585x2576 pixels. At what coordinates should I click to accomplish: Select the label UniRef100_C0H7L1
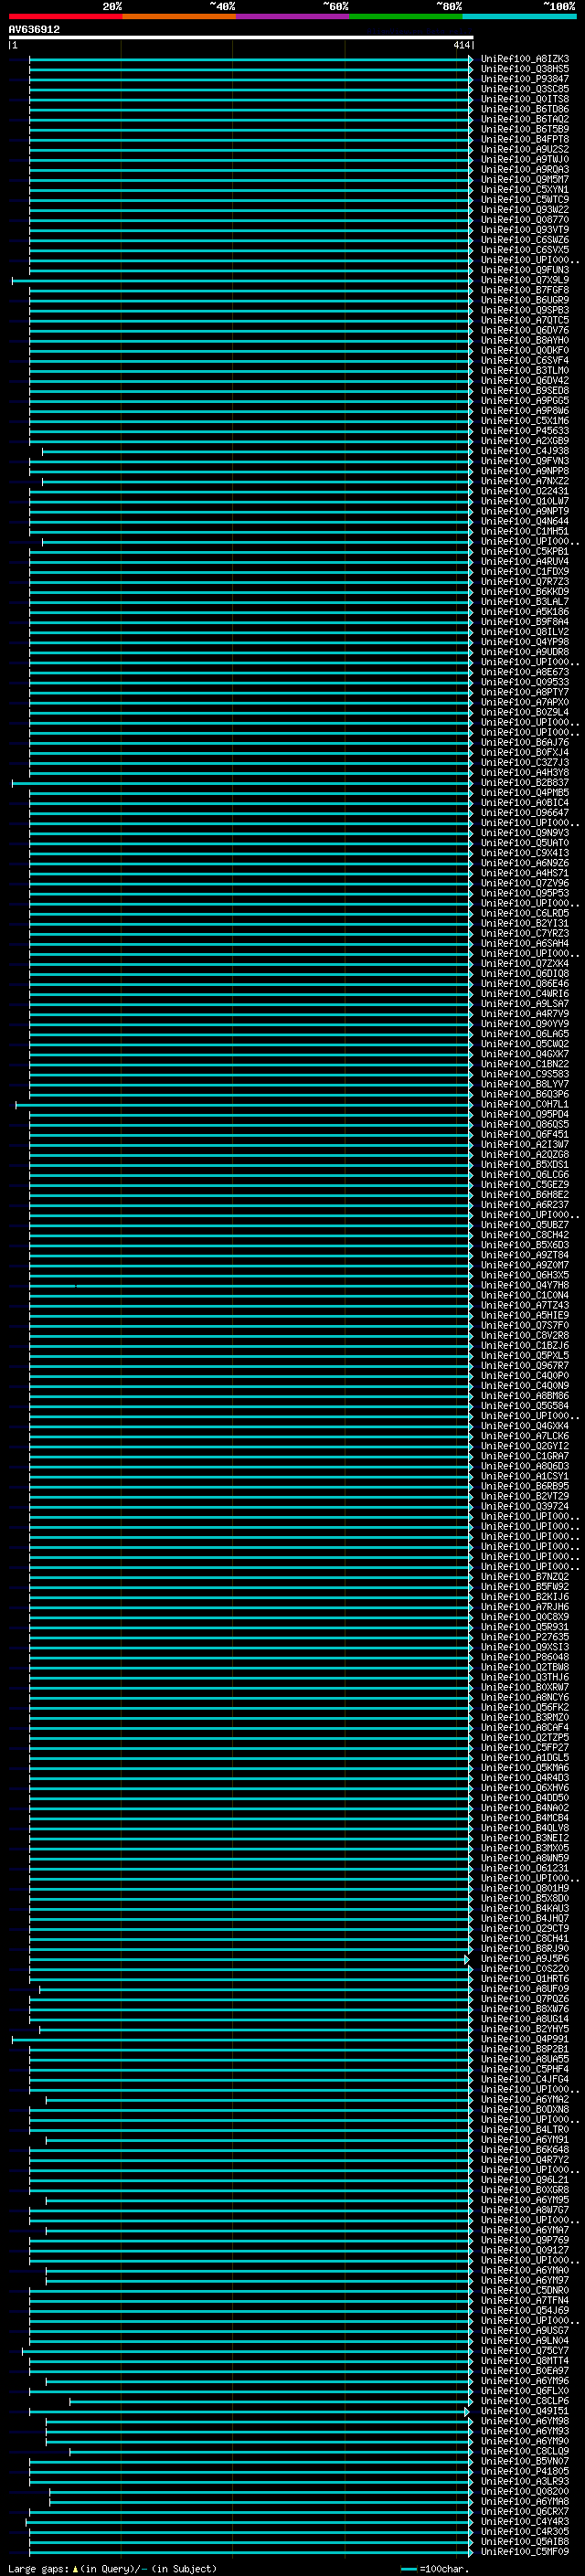[525, 1104]
